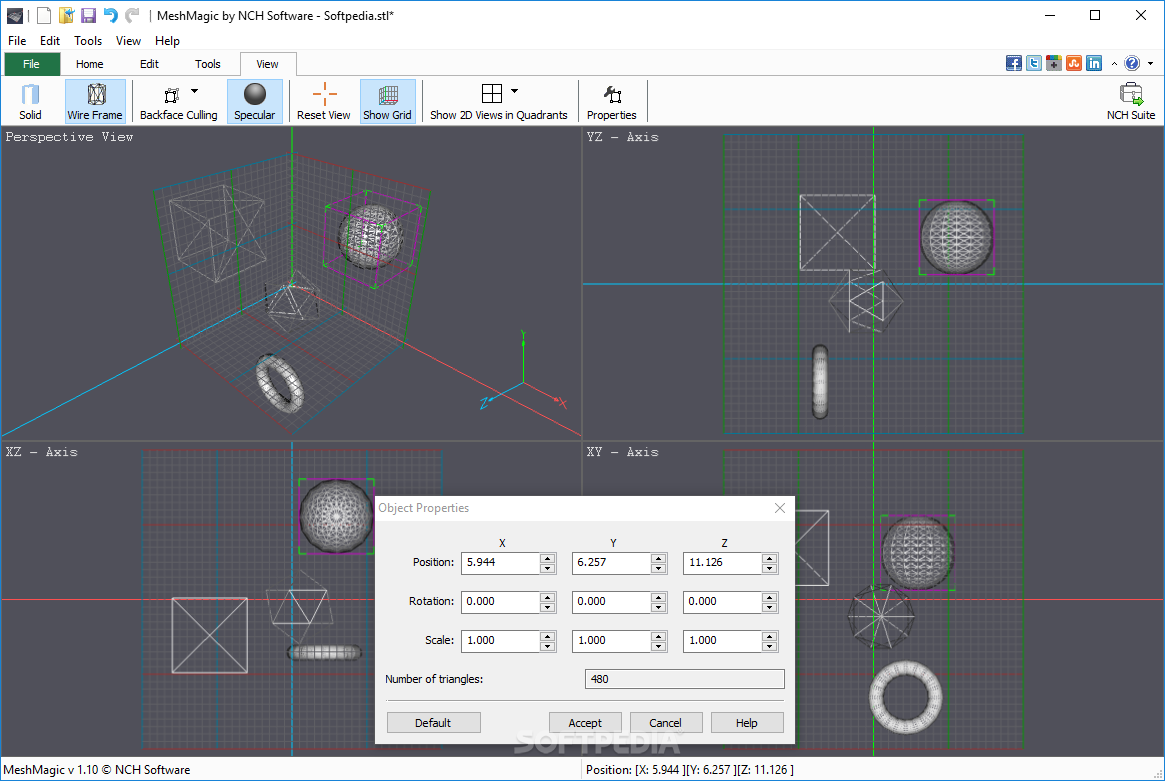Image resolution: width=1165 pixels, height=781 pixels.
Task: Close the Object Properties dialog
Action: coord(779,508)
